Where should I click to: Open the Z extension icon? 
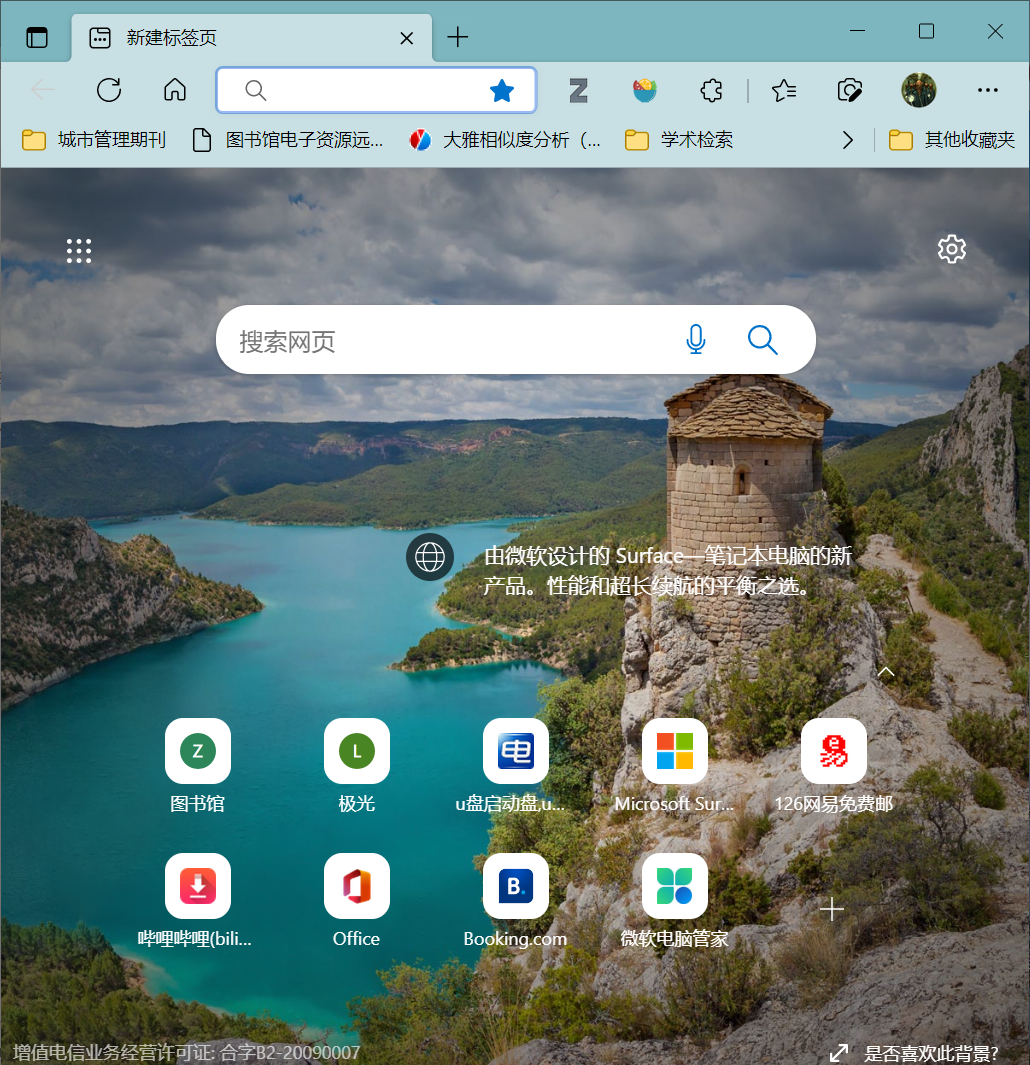pyautogui.click(x=578, y=90)
